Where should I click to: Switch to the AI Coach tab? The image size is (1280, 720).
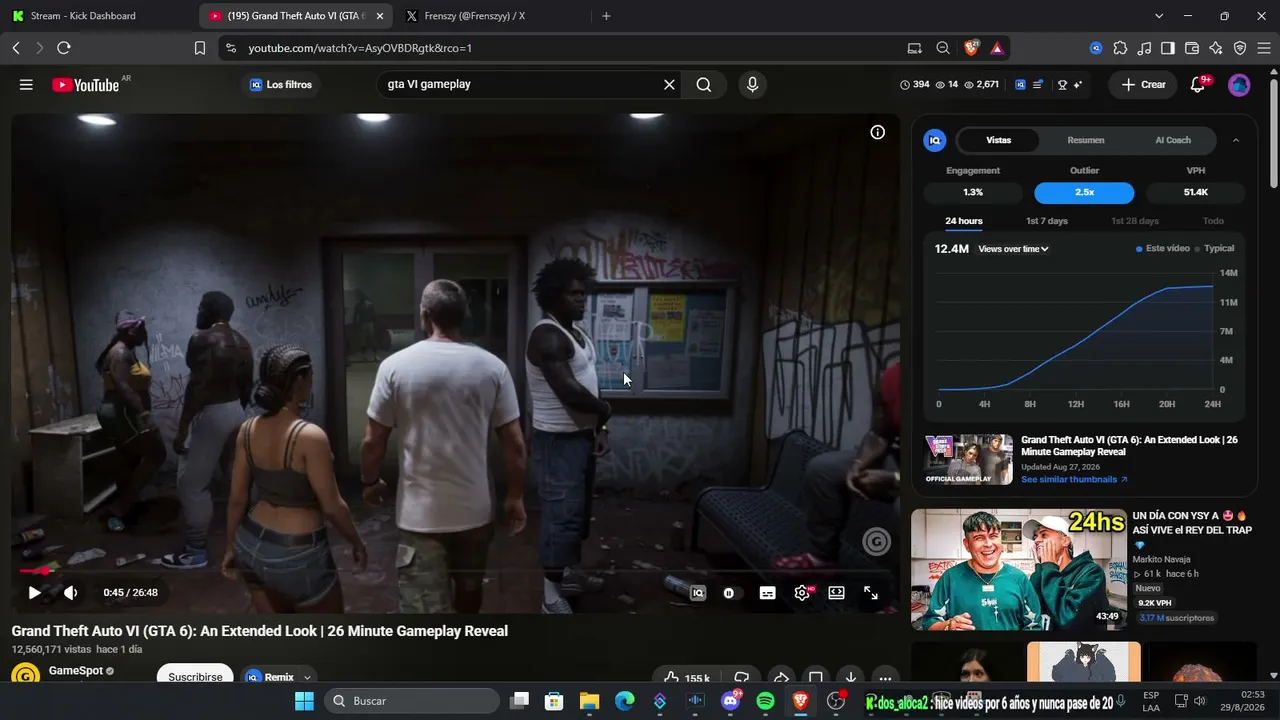pos(1173,141)
